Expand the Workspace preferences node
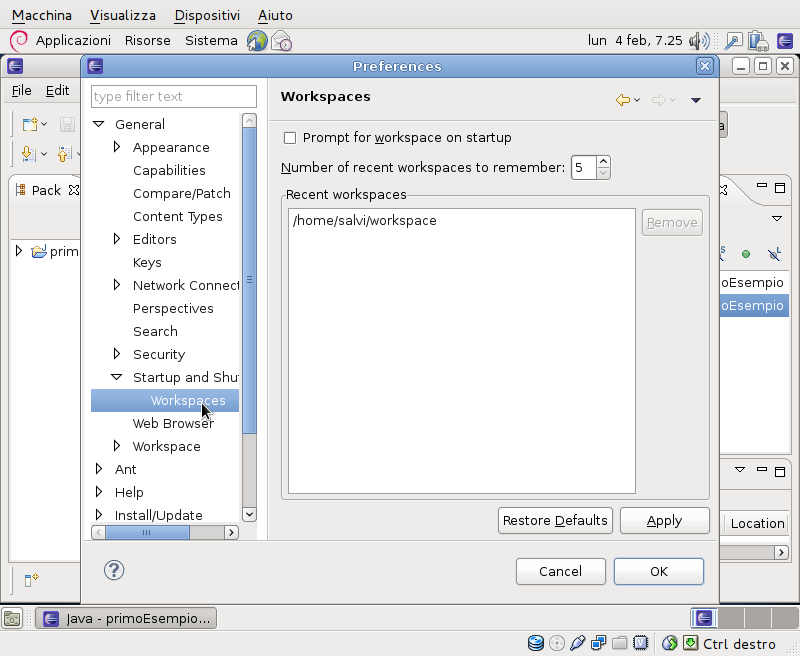Image resolution: width=800 pixels, height=656 pixels. click(x=117, y=446)
